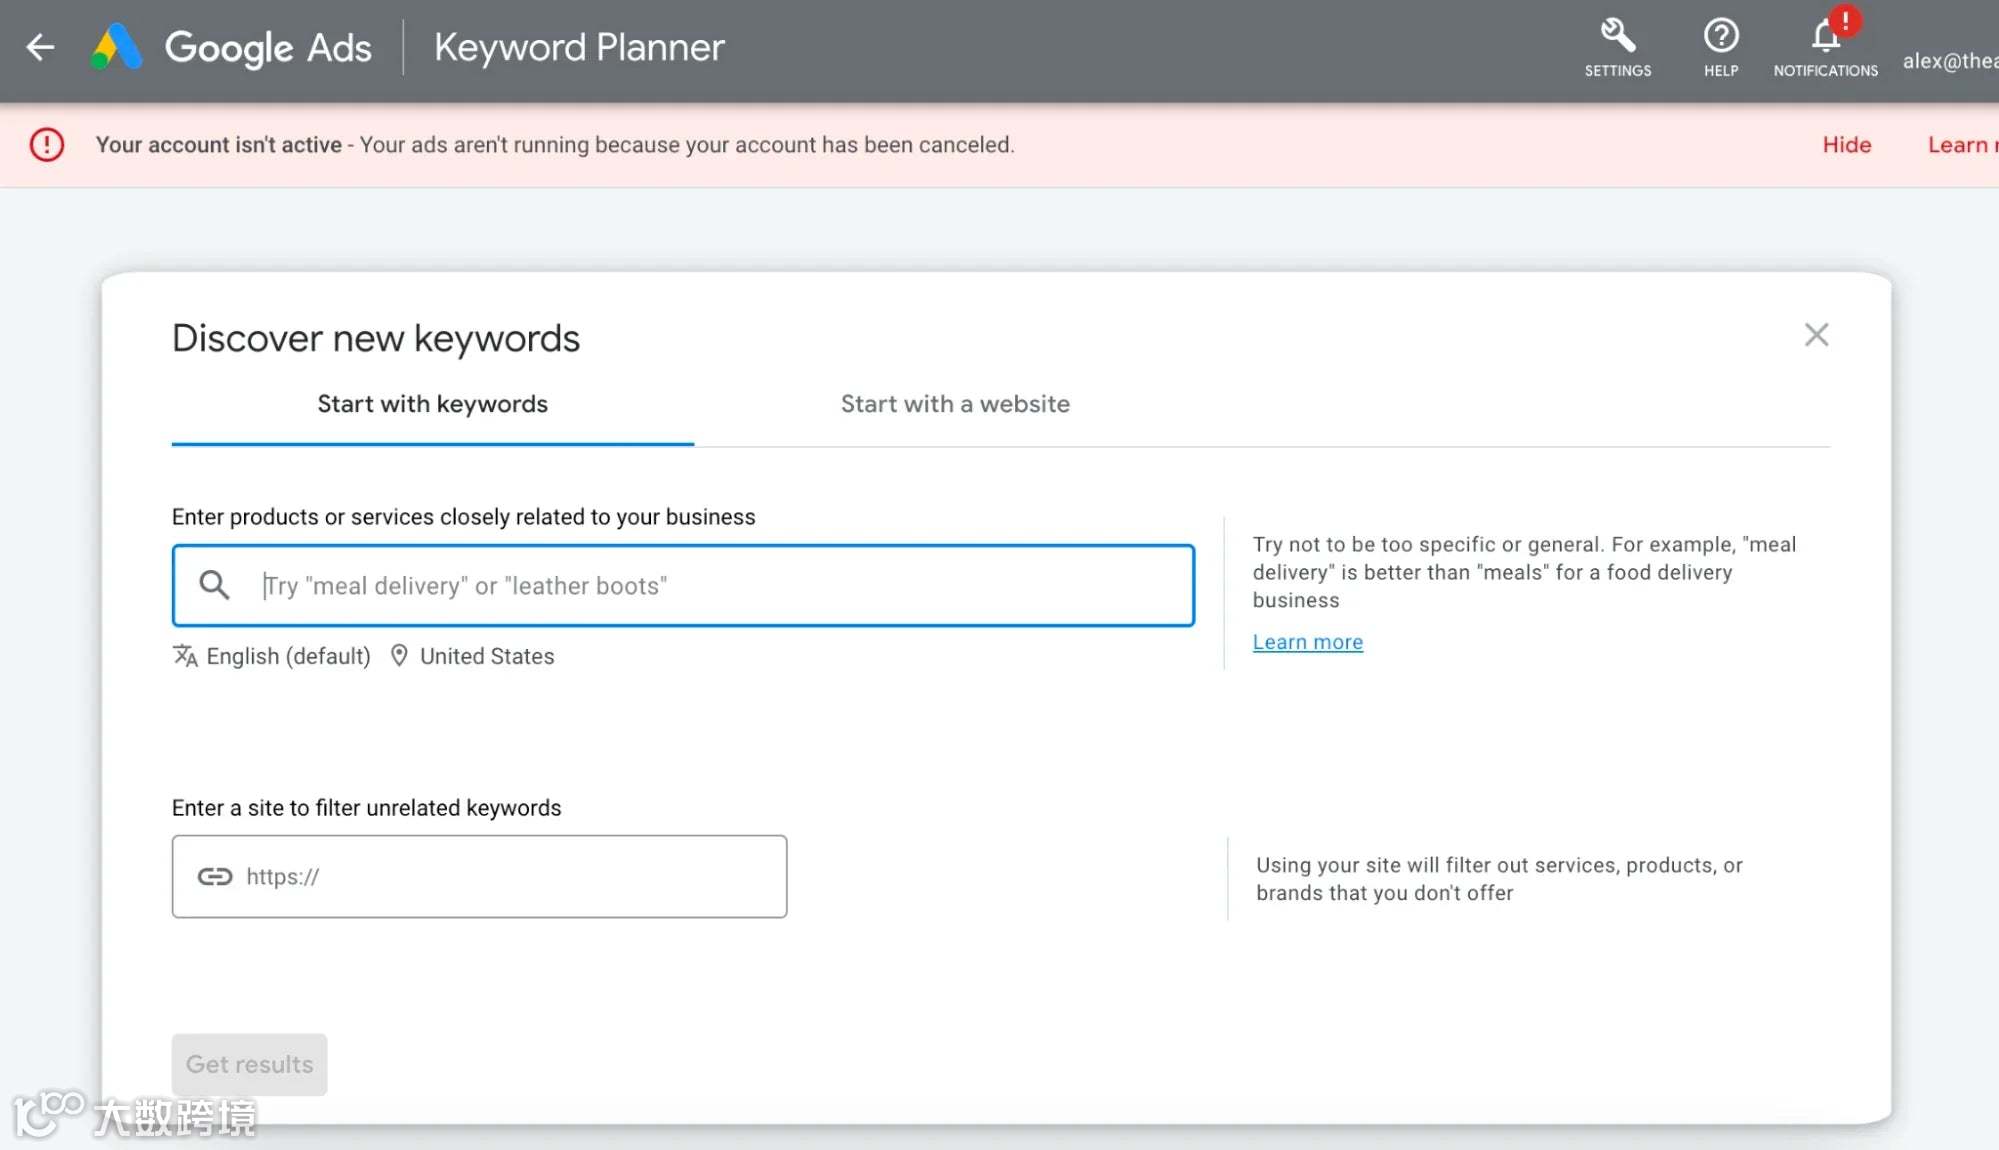Click the search magnifier icon in keyword field
This screenshot has height=1150, width=1999.
[214, 585]
